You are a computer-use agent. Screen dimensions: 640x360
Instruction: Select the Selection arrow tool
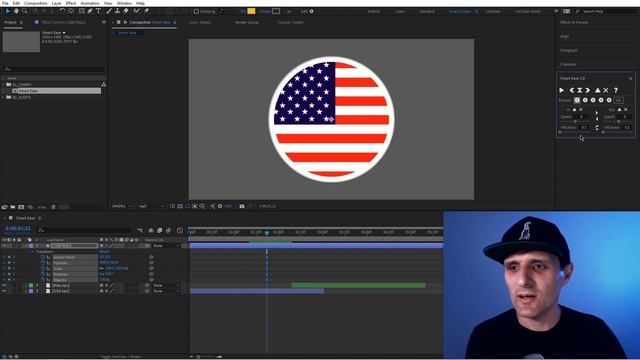[8, 11]
